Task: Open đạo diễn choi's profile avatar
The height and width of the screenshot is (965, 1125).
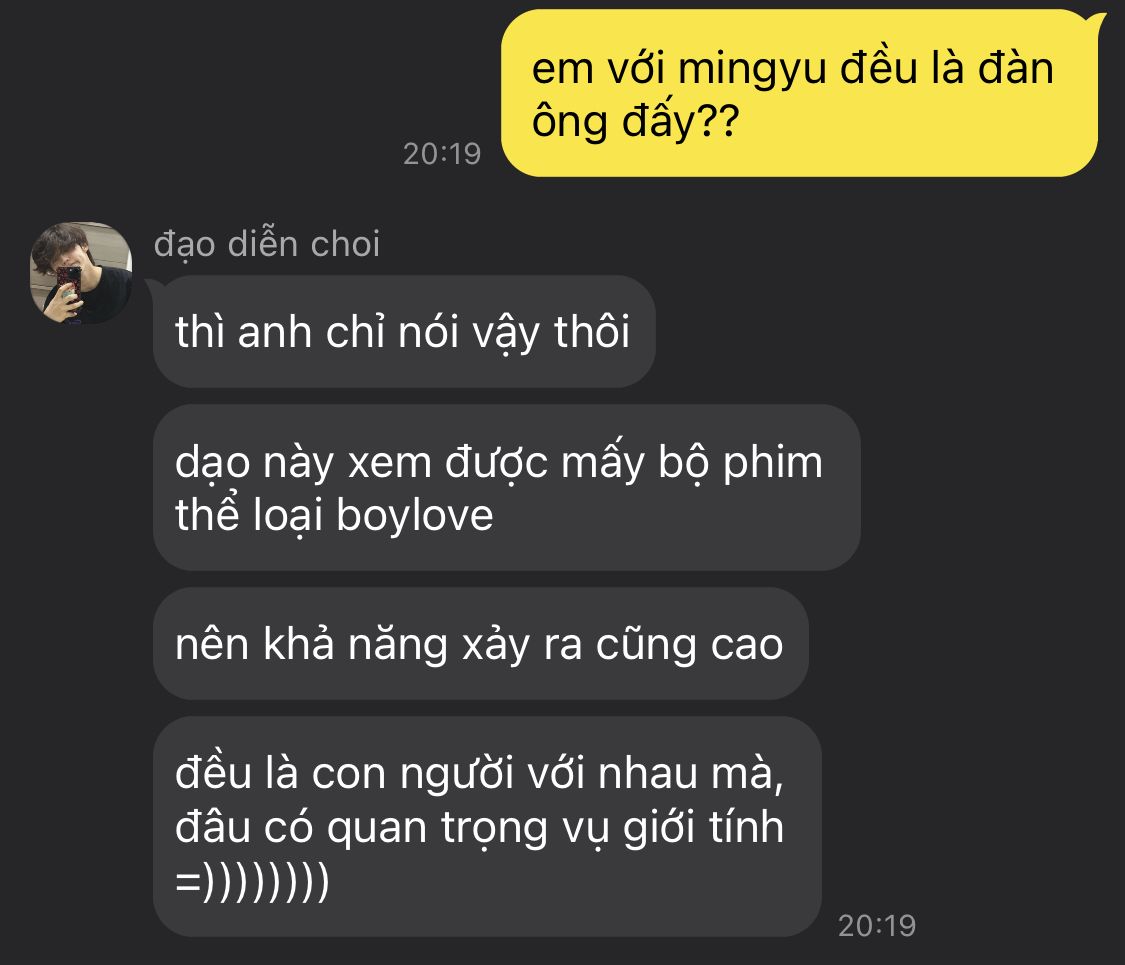Action: point(80,273)
